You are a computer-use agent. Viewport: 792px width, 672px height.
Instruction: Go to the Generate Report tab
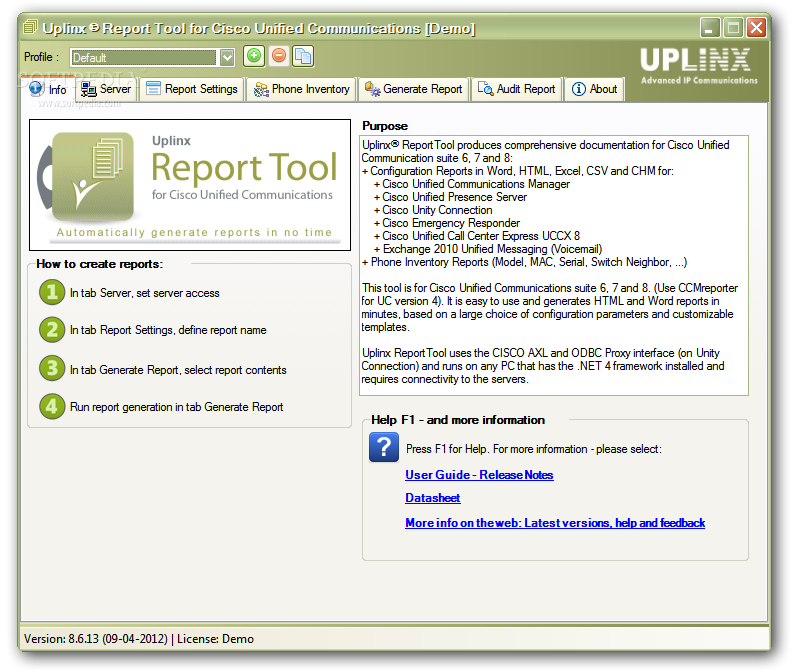(414, 89)
